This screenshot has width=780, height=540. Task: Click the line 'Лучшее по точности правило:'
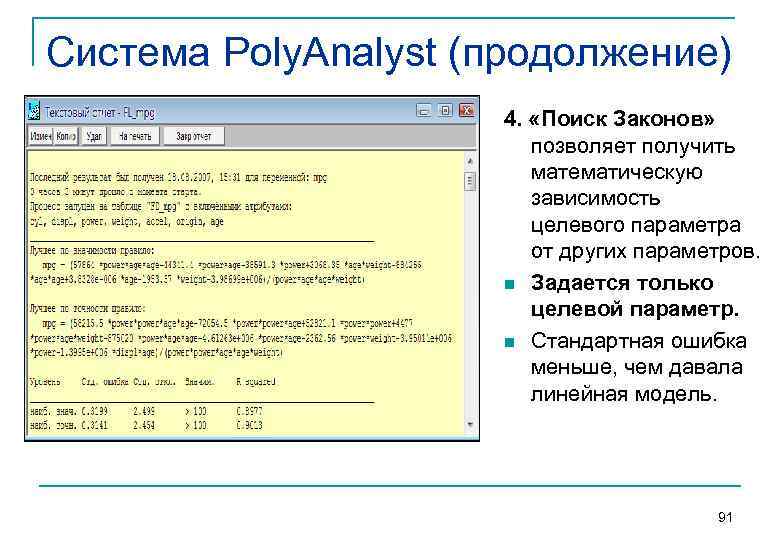(x=88, y=308)
